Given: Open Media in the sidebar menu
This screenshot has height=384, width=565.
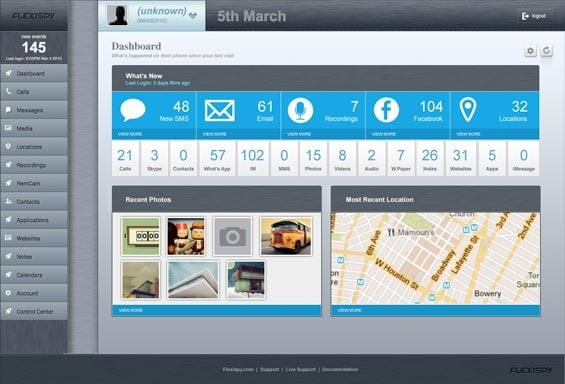Looking at the screenshot, I should coord(34,129).
